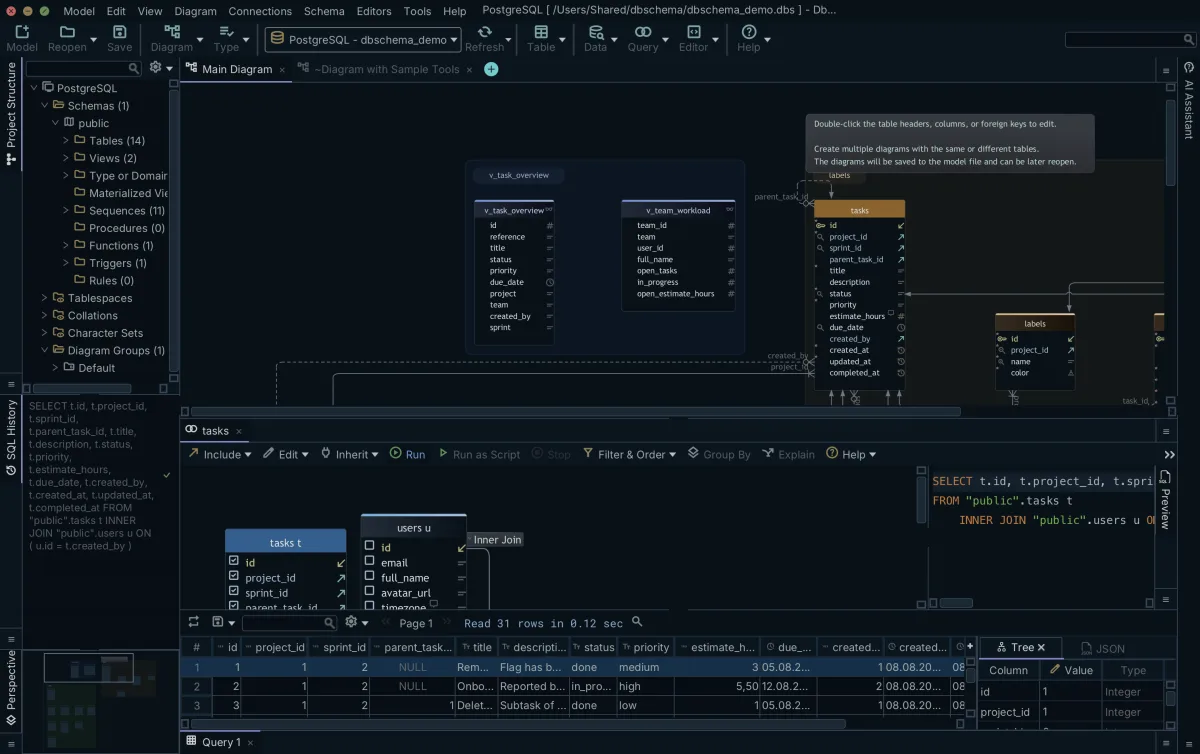
Task: Click the Query toolbar icon
Action: pyautogui.click(x=643, y=32)
